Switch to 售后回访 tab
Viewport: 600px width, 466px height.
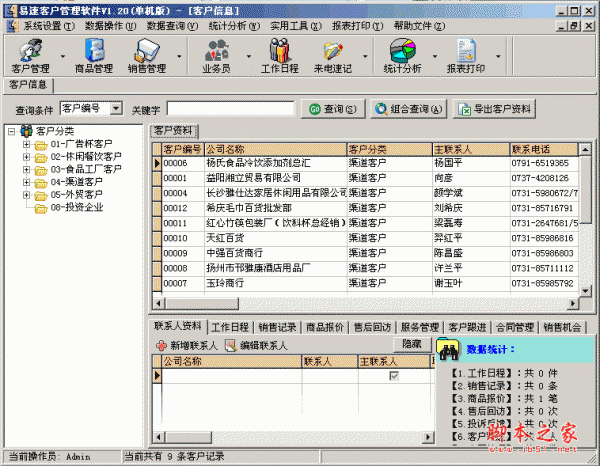372,328
